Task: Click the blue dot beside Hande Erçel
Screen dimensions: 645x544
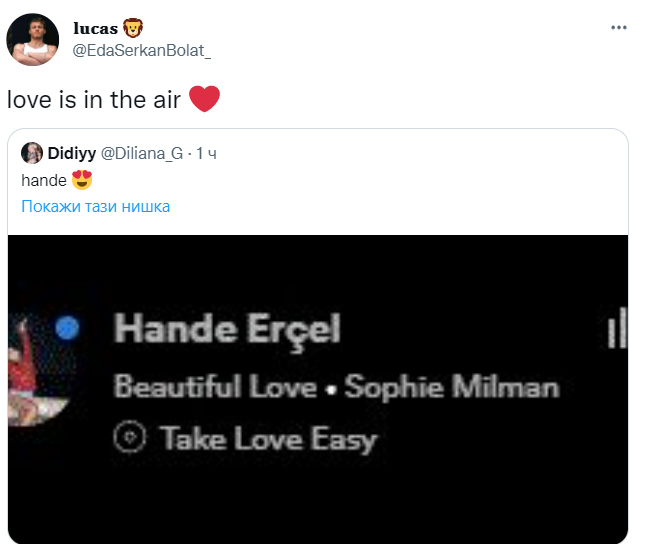Action: [68, 328]
